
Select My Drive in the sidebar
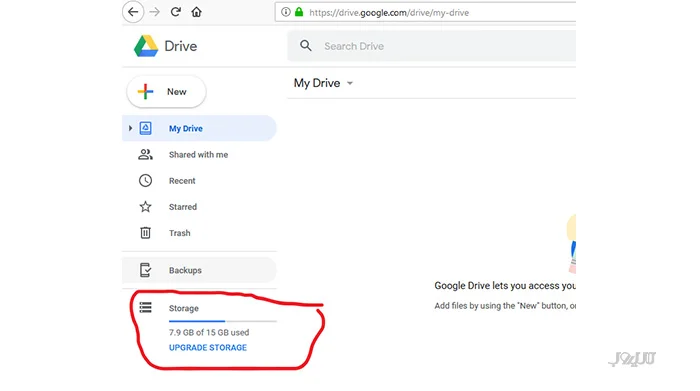(199, 128)
